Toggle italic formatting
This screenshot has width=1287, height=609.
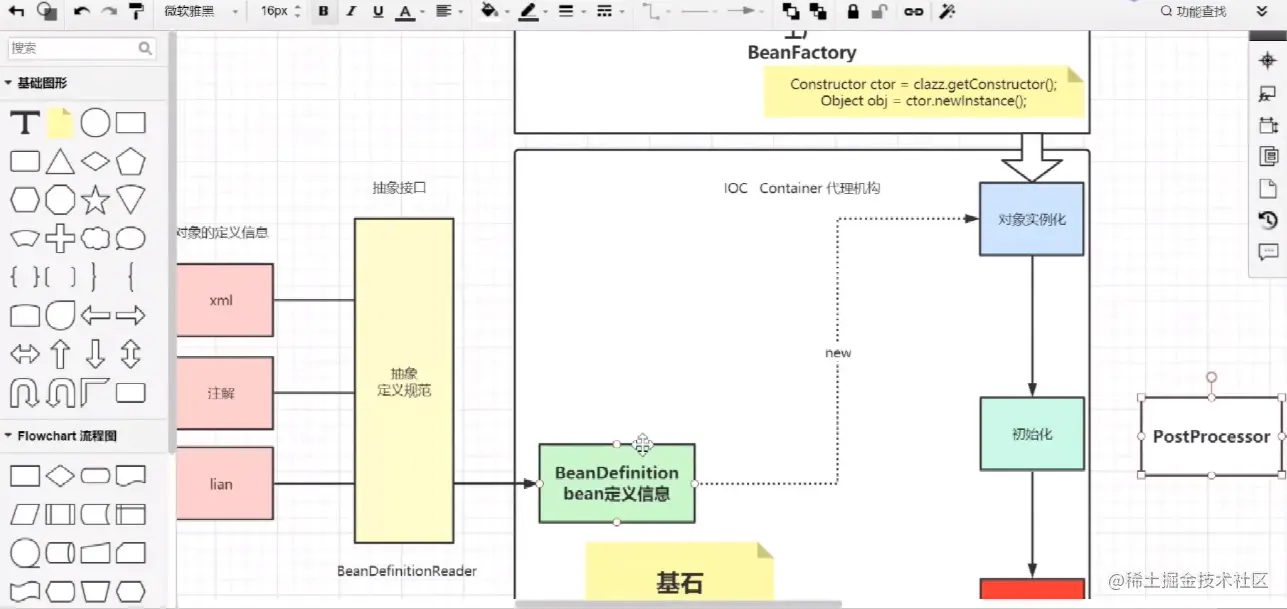[350, 12]
